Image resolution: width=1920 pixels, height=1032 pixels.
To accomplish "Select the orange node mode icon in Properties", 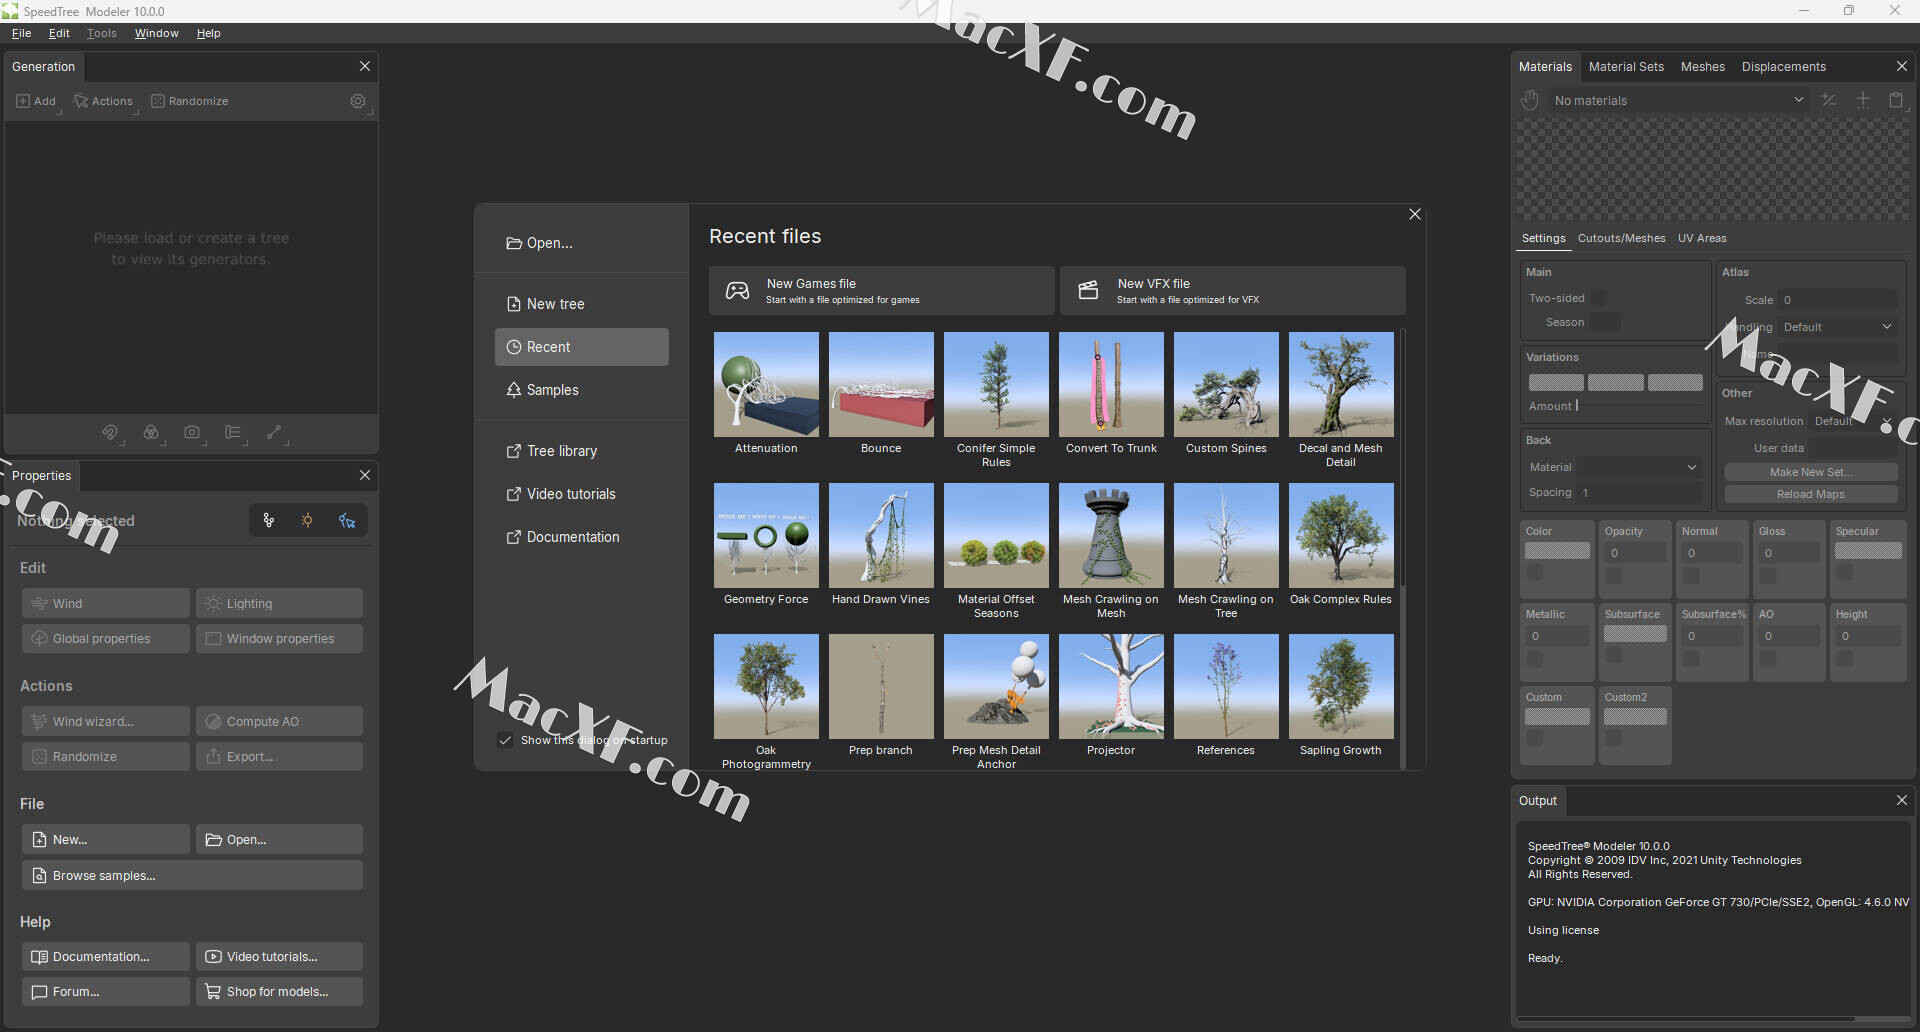I will (x=307, y=520).
